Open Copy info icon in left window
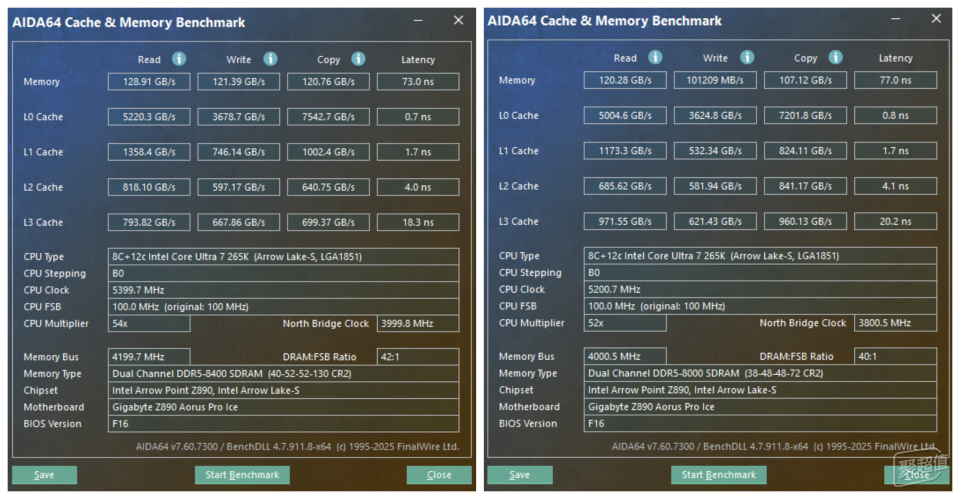960x499 pixels. pyautogui.click(x=358, y=59)
